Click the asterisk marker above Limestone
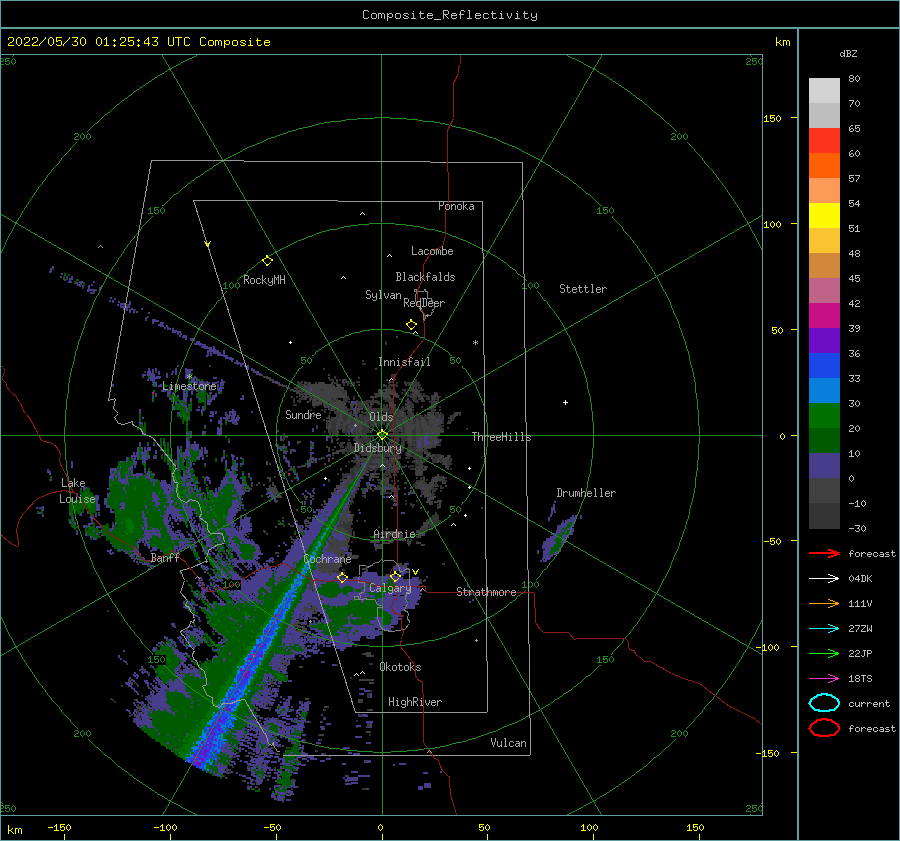The width and height of the screenshot is (900, 841). [x=189, y=377]
